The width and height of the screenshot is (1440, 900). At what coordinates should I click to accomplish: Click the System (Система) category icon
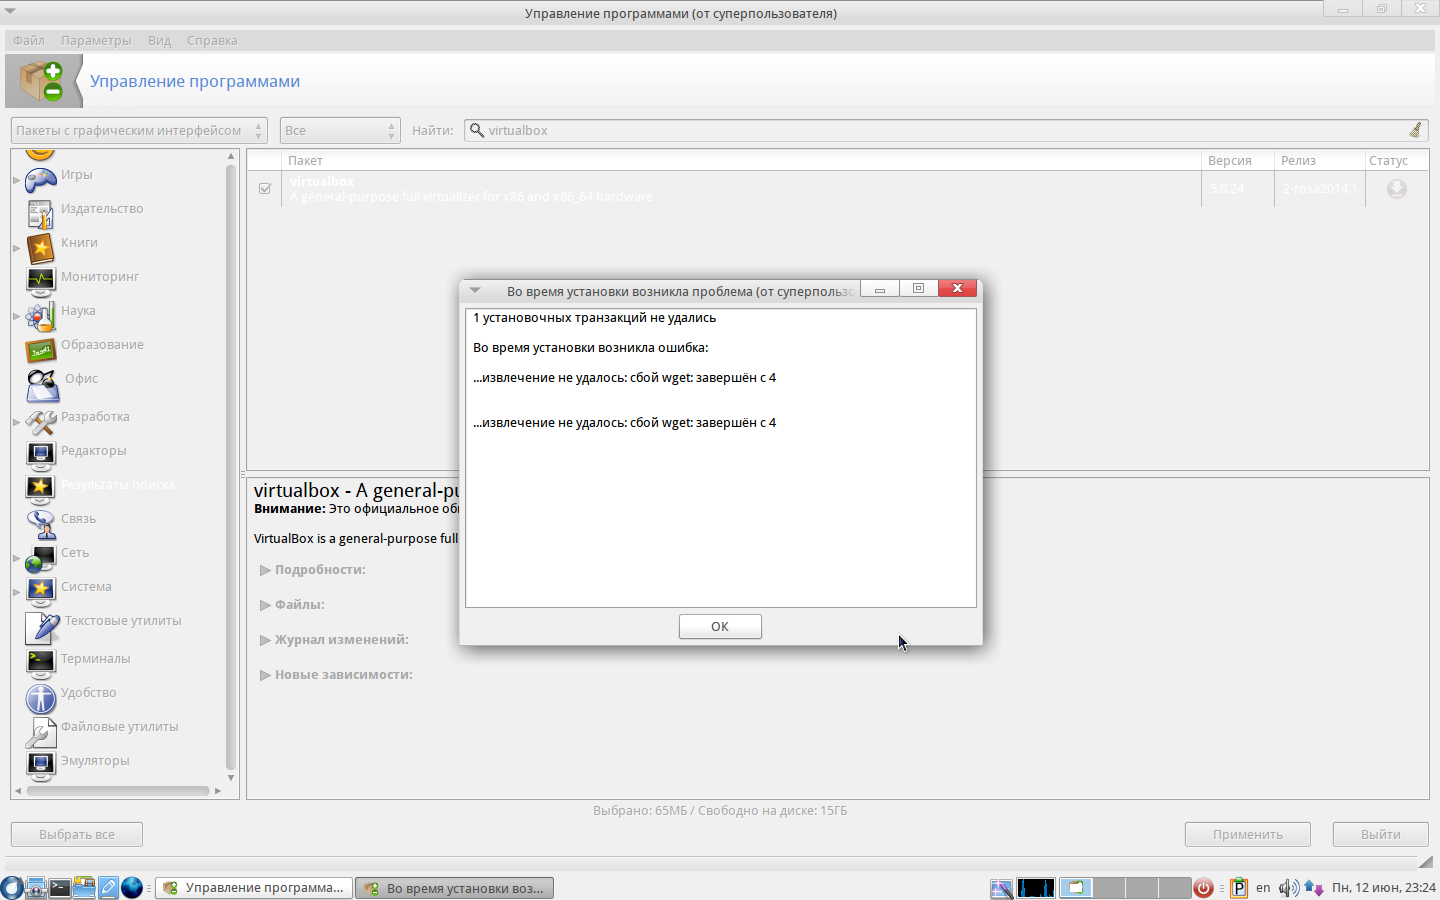(41, 592)
